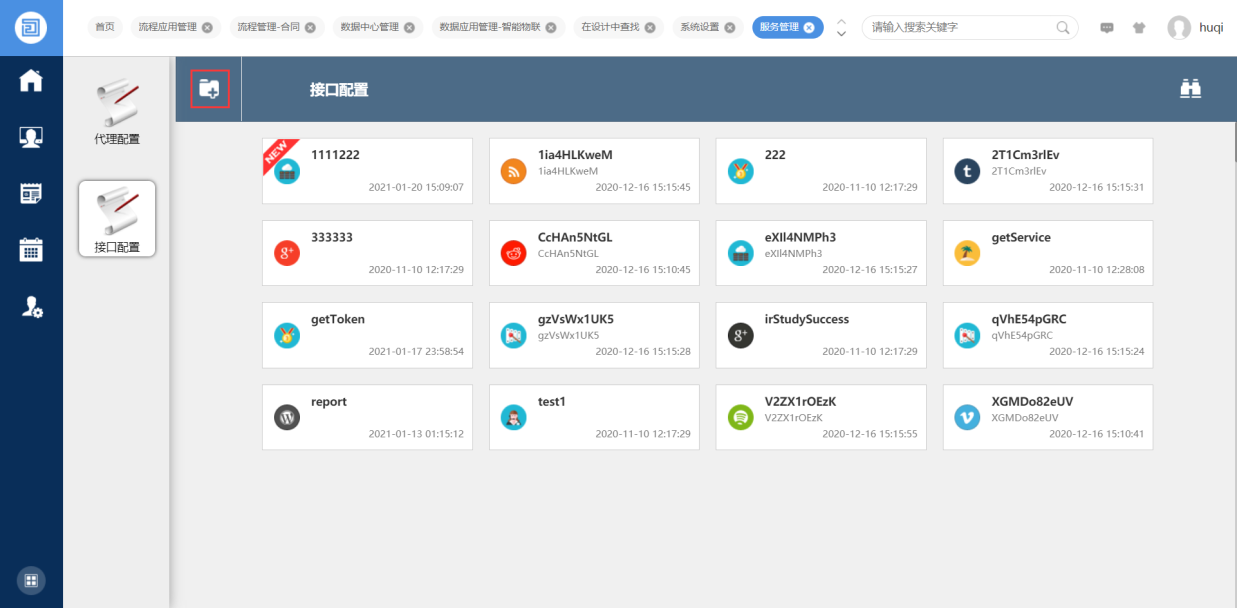
Task: Click timestamp 2021-01-13 01:15:12
Action: click(x=416, y=434)
